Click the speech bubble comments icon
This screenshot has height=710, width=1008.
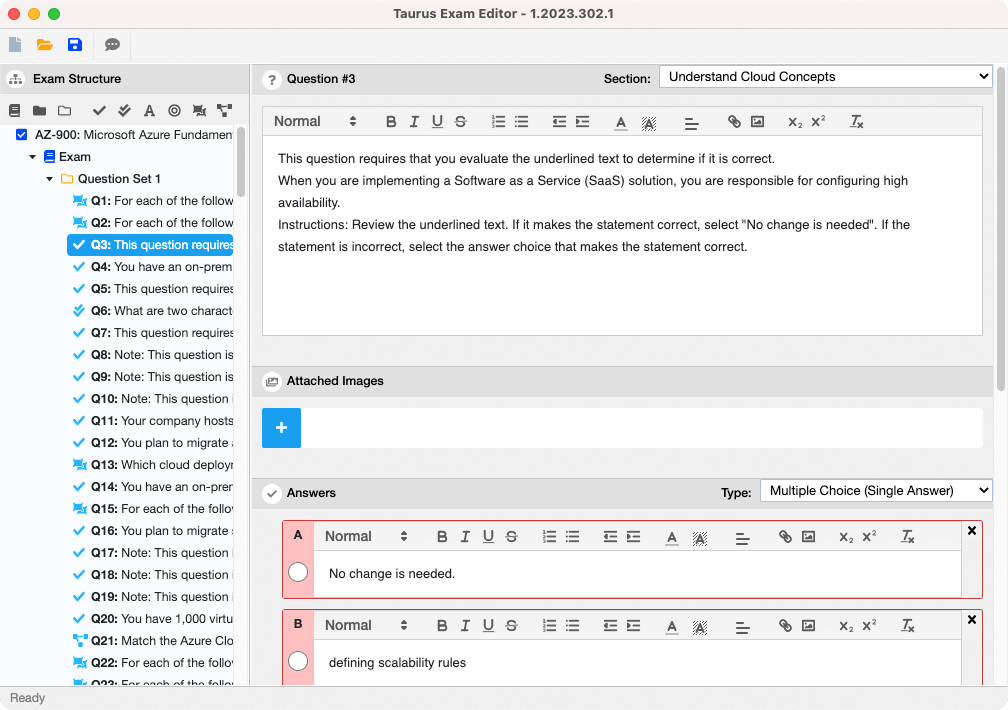112,45
